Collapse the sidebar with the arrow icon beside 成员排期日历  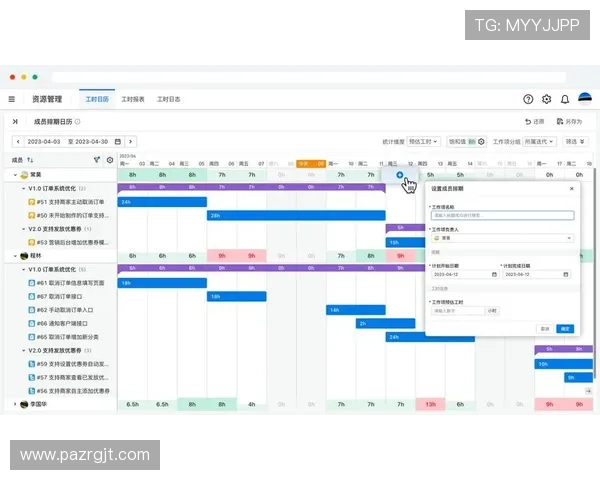pyautogui.click(x=15, y=122)
